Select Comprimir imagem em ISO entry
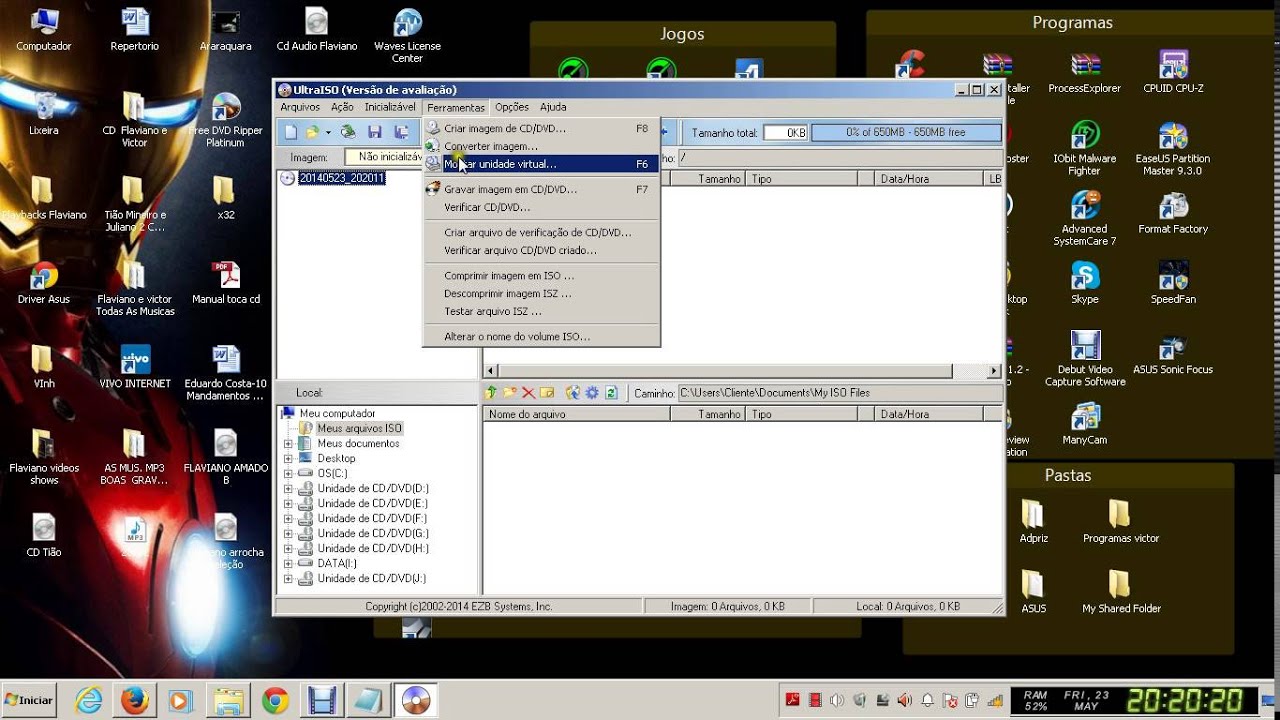Viewport: 1280px width, 720px height. [x=541, y=275]
